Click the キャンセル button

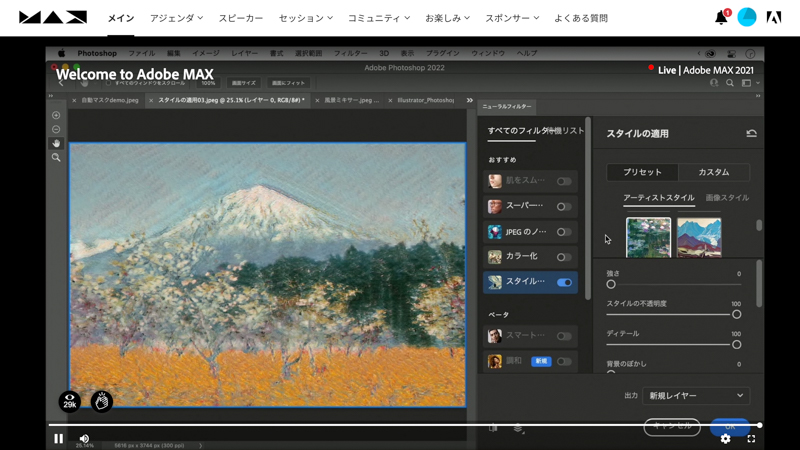(671, 426)
